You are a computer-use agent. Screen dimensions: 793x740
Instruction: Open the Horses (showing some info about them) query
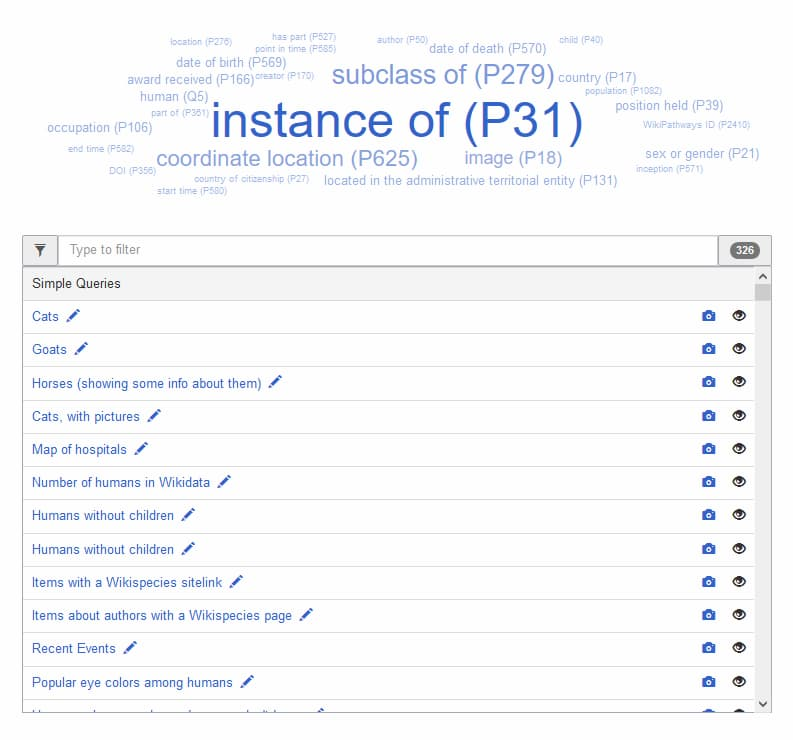tap(146, 383)
